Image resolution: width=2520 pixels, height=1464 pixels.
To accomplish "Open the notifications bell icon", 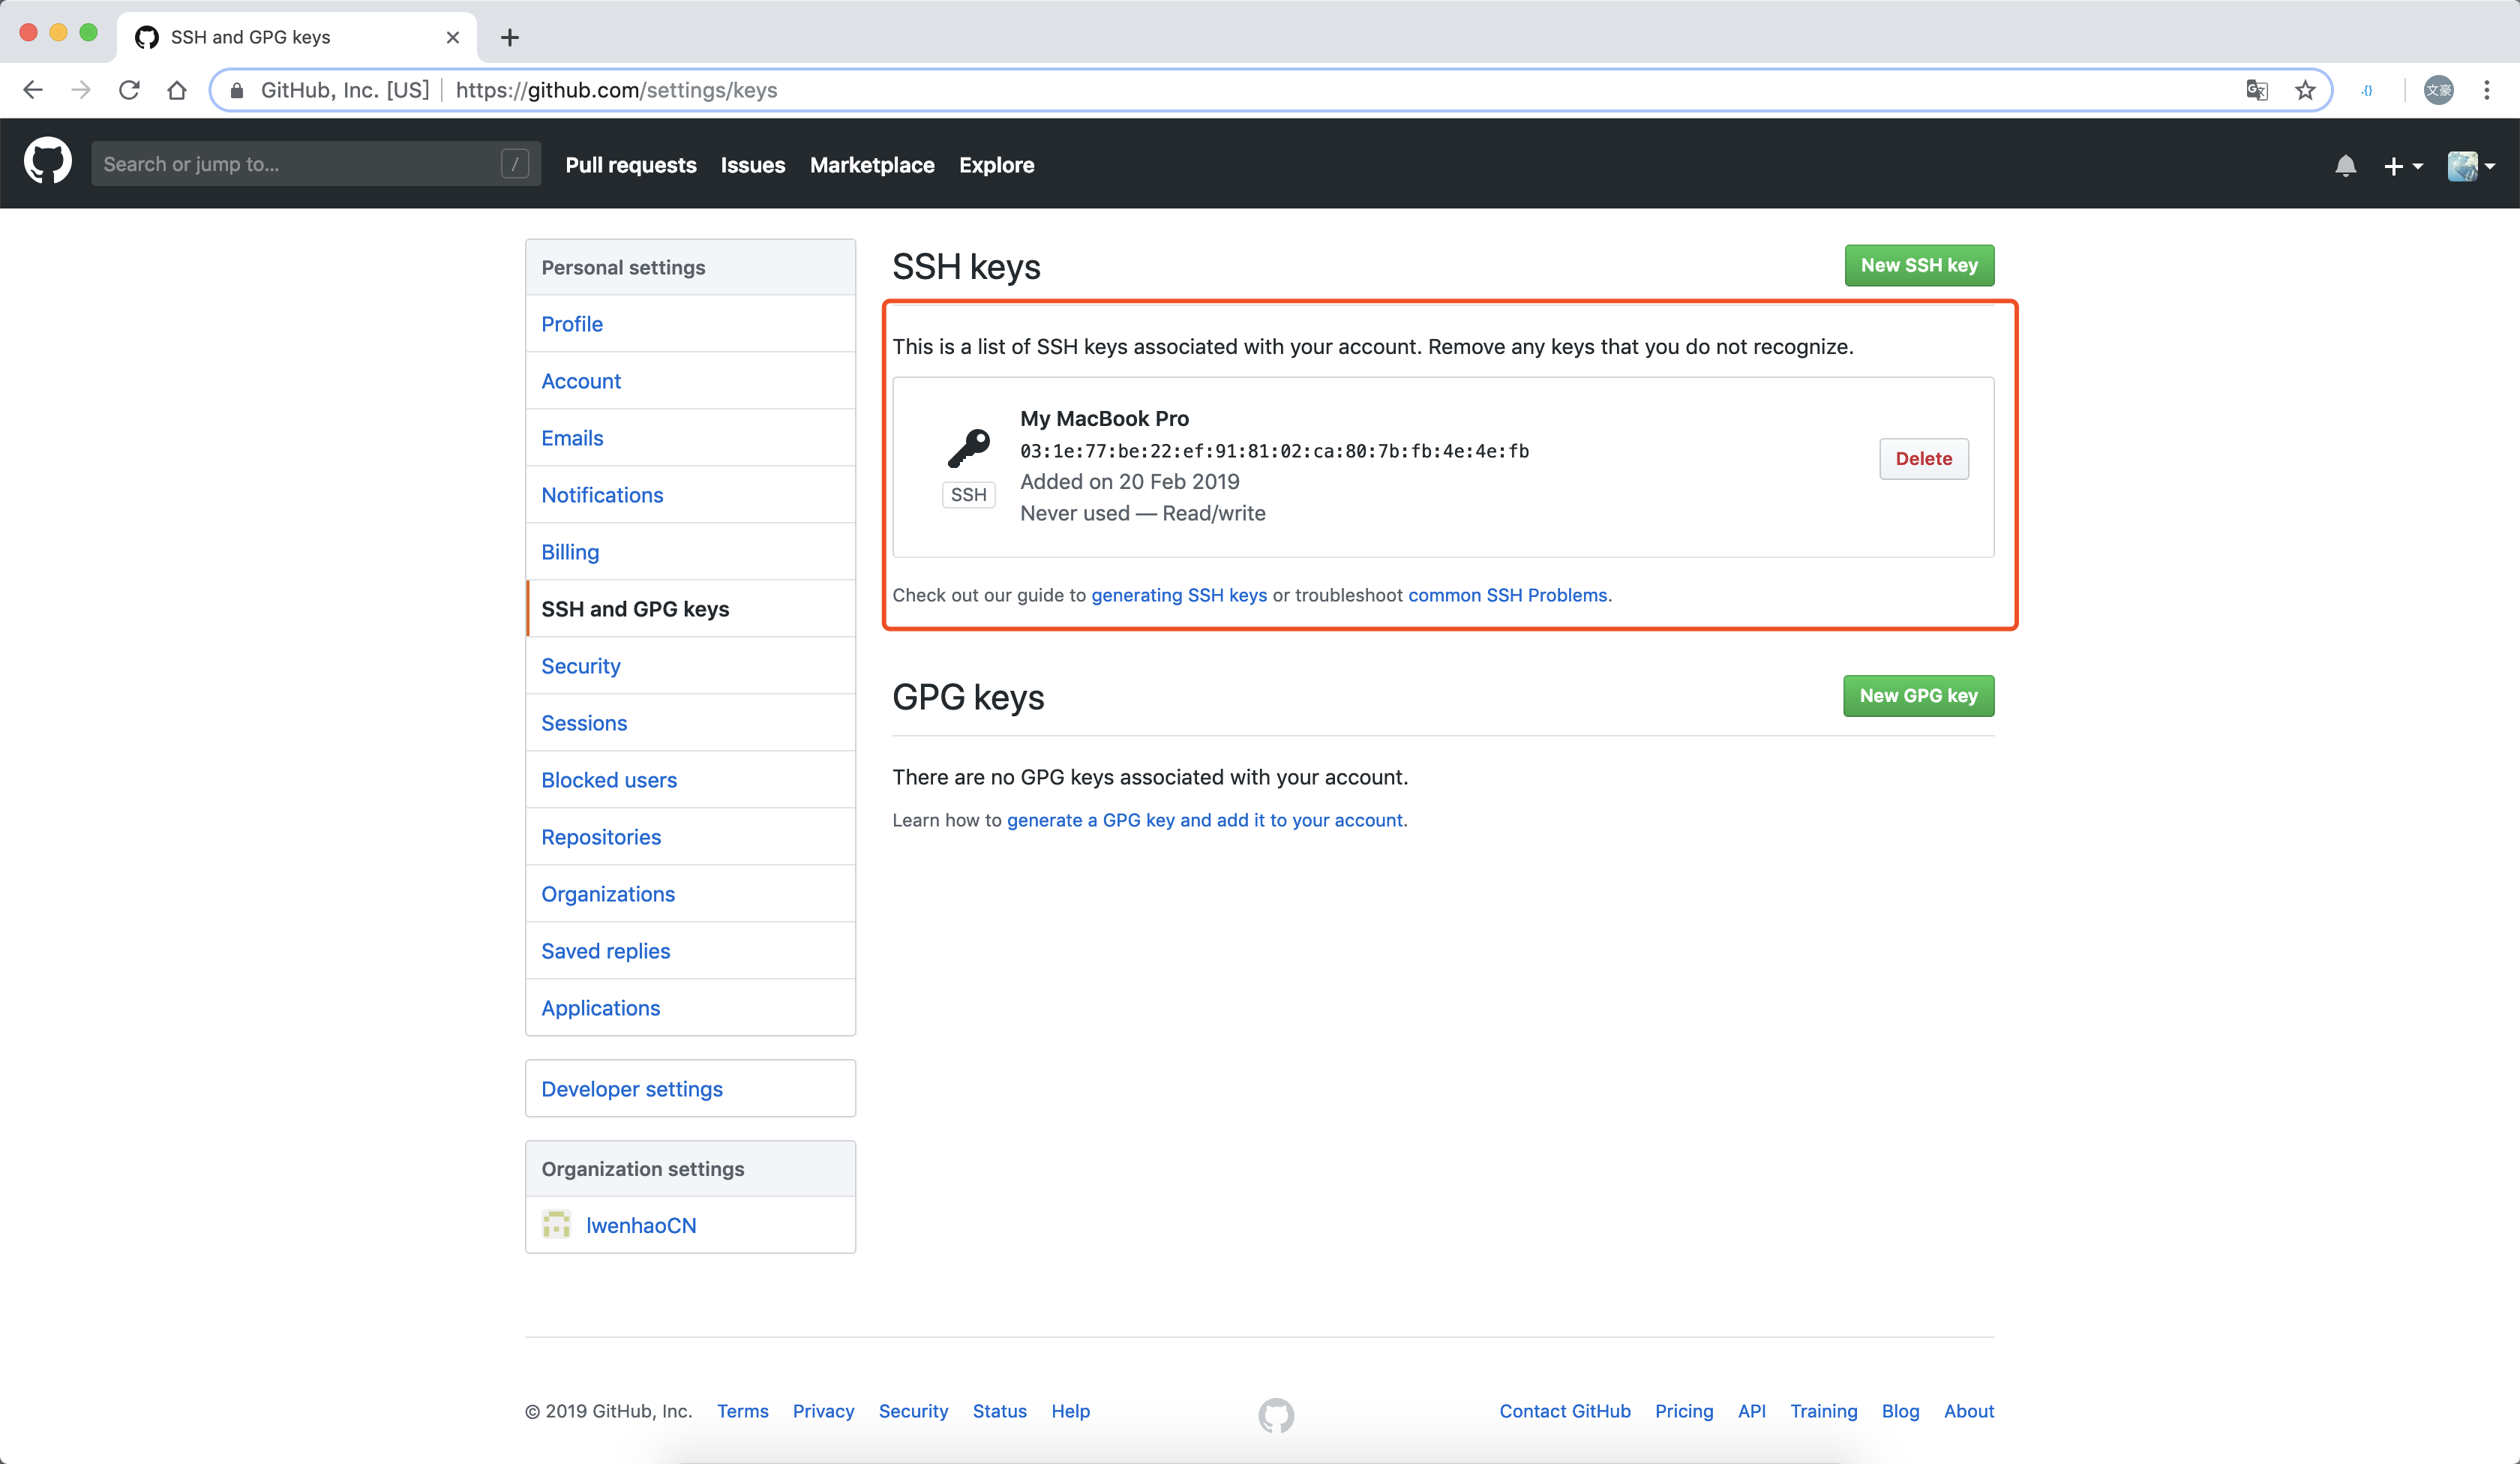I will click(x=2345, y=166).
